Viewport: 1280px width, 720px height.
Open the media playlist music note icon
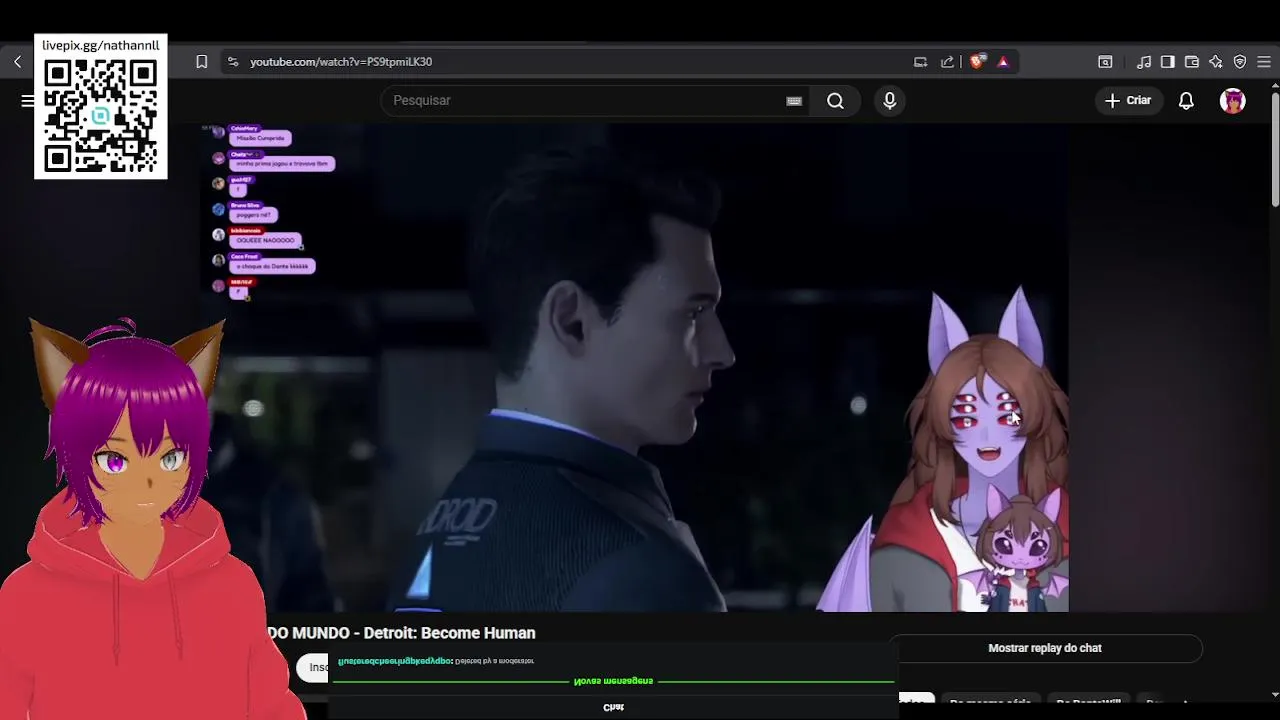[1144, 62]
